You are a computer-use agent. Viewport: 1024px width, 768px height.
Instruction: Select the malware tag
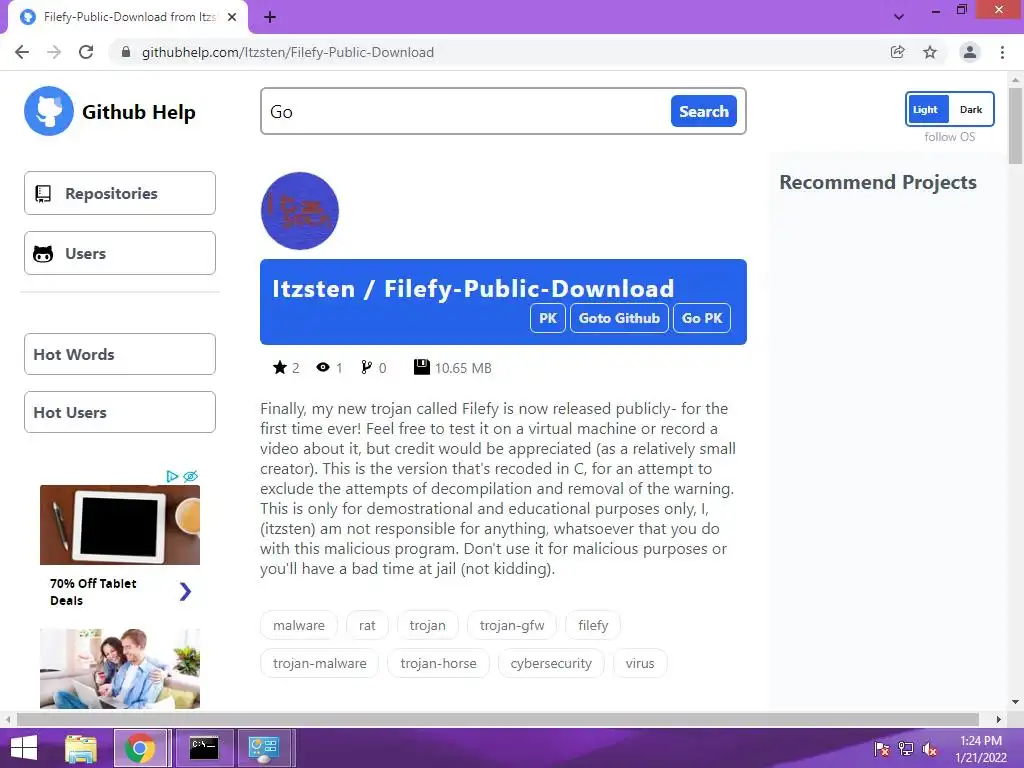[298, 625]
